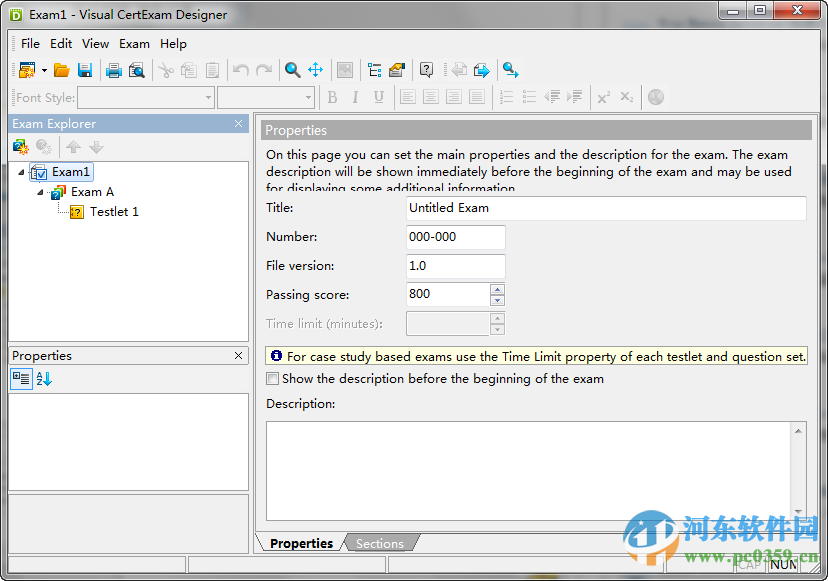Screen dimensions: 828x581
Task: Toggle Subscript formatting
Action: [627, 97]
